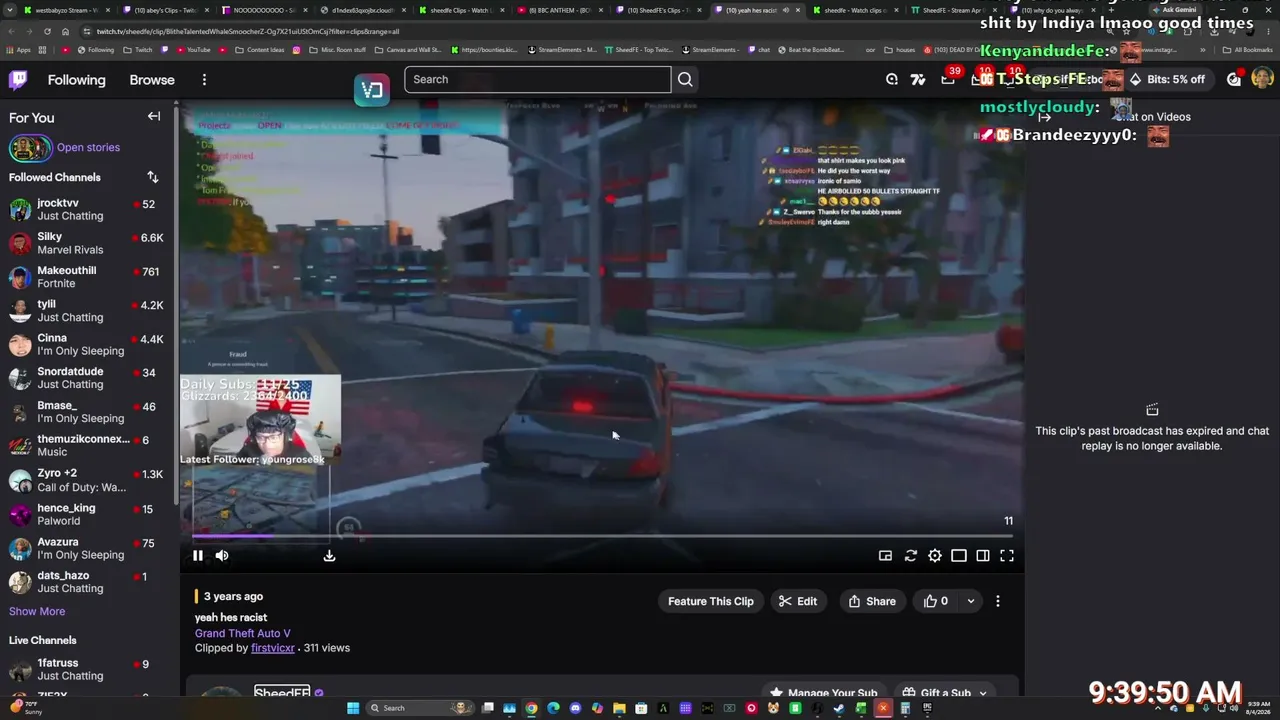This screenshot has width=1280, height=720.
Task: Open the Silky channel
Action: 86,243
